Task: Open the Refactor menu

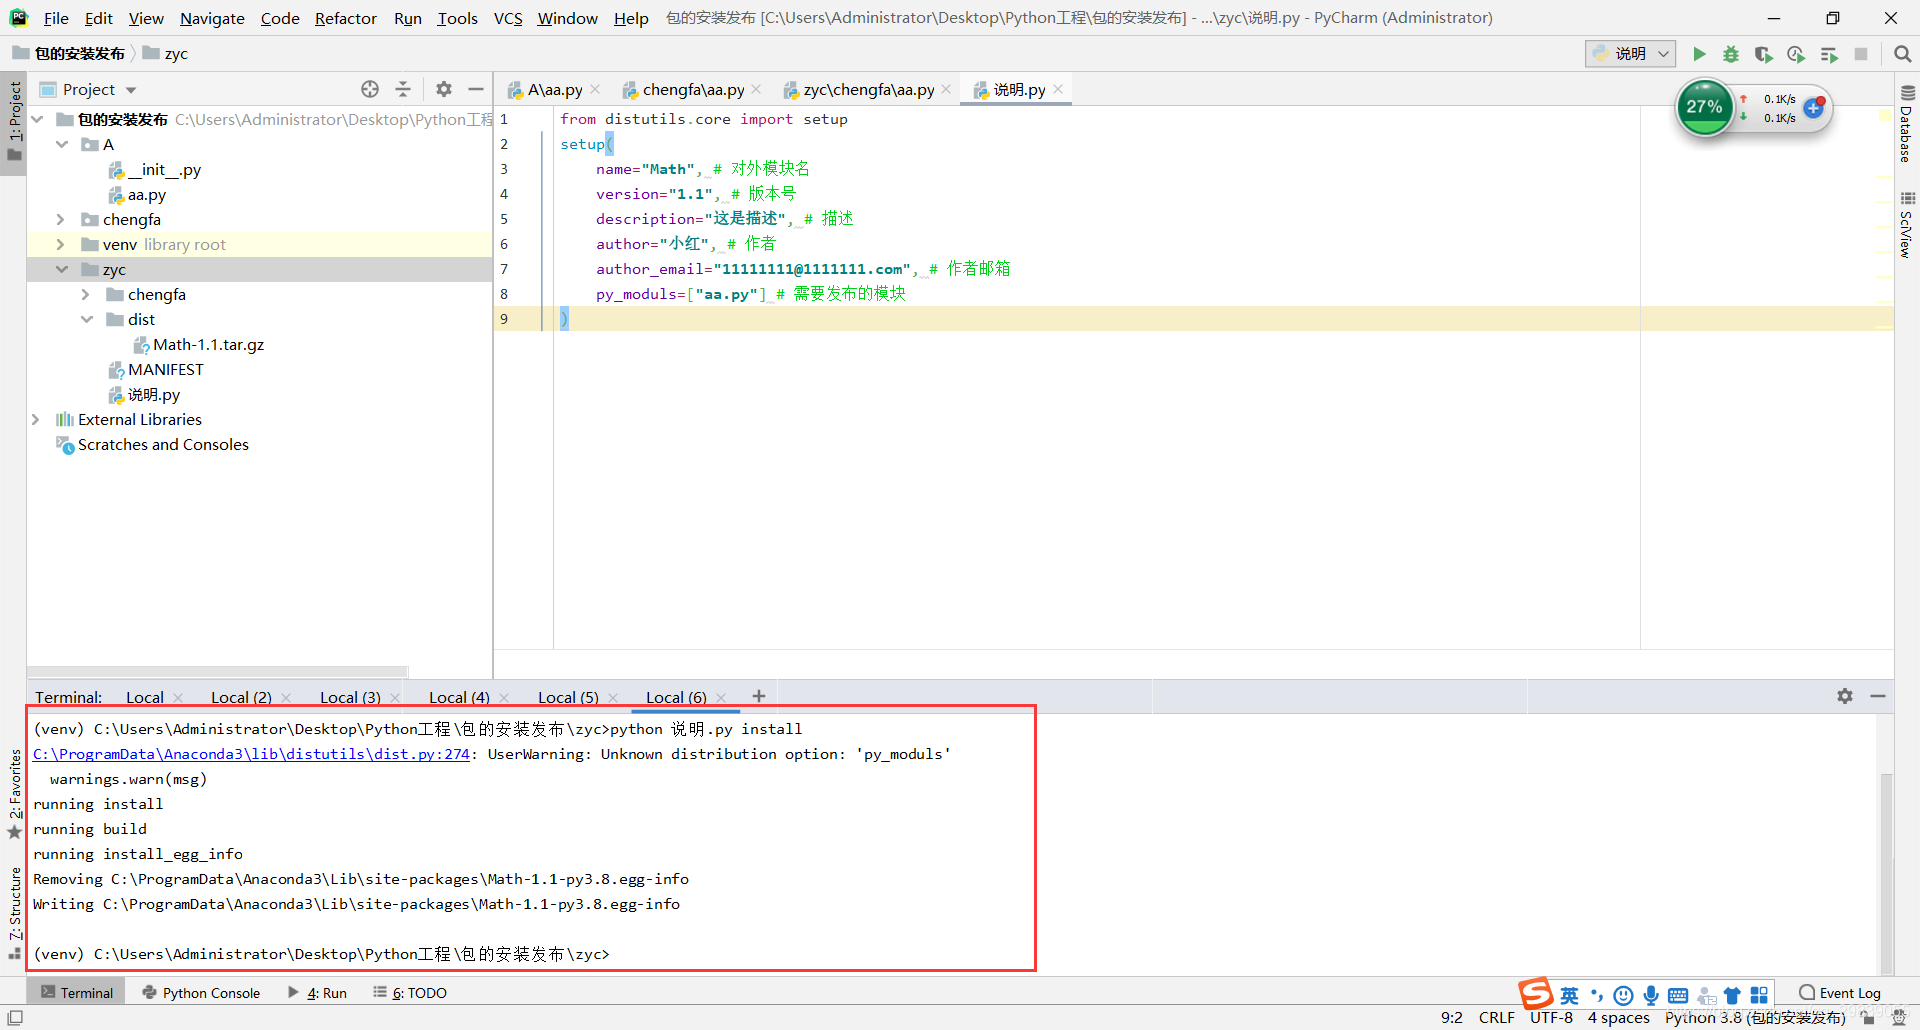Action: tap(345, 18)
